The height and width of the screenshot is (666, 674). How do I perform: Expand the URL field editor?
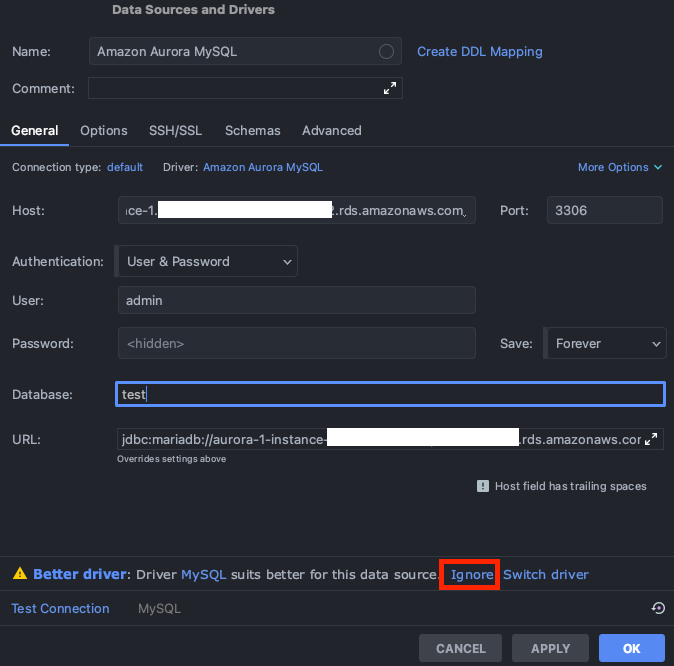tap(651, 439)
